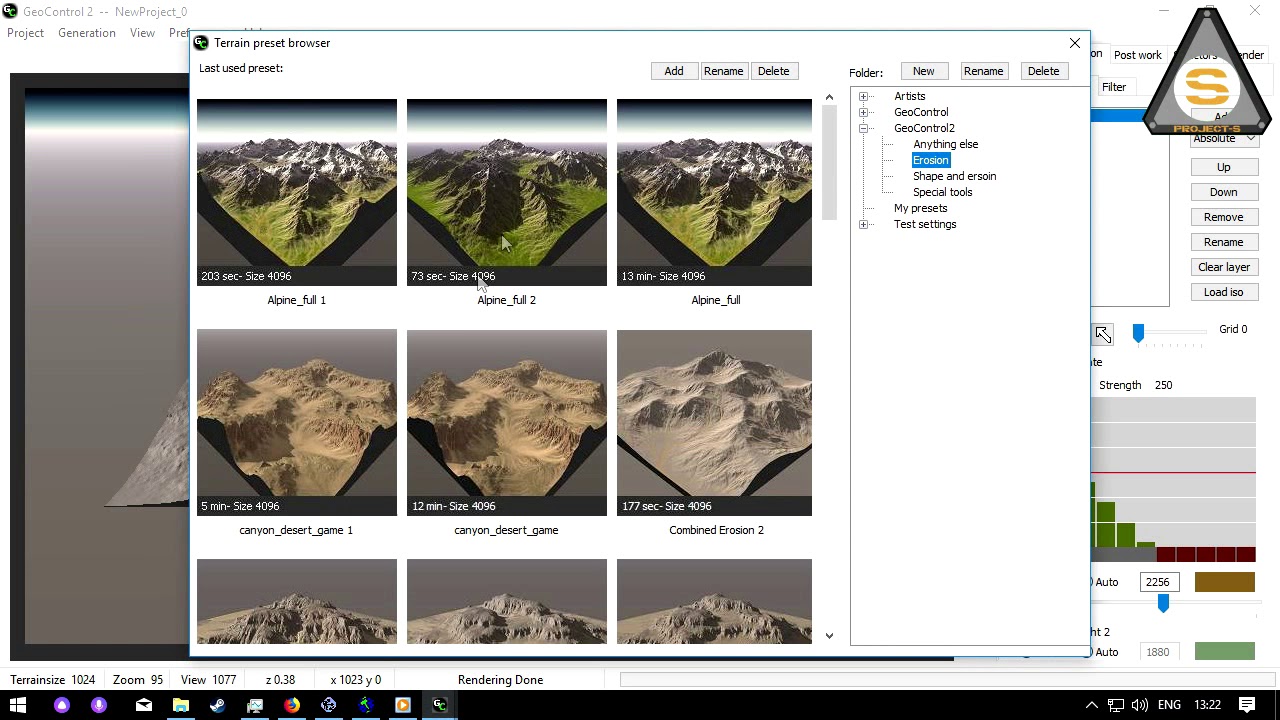Open the Windows Start menu
Viewport: 1280px width, 720px height.
[18, 705]
